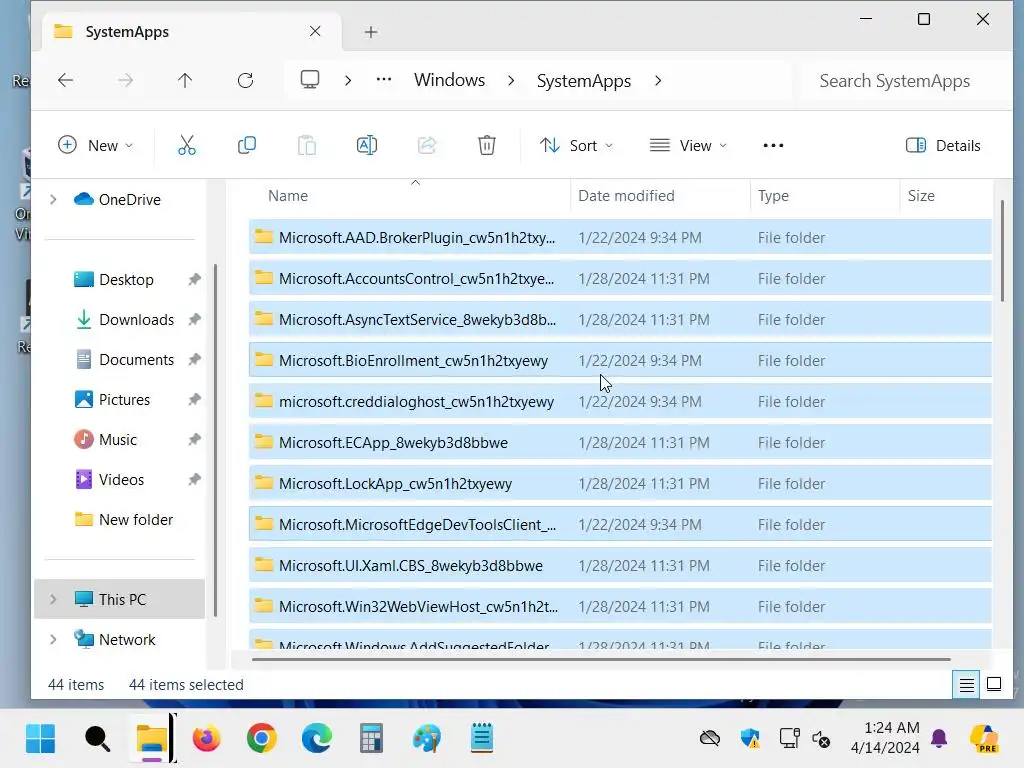Click the Rename icon in toolbar

(367, 145)
